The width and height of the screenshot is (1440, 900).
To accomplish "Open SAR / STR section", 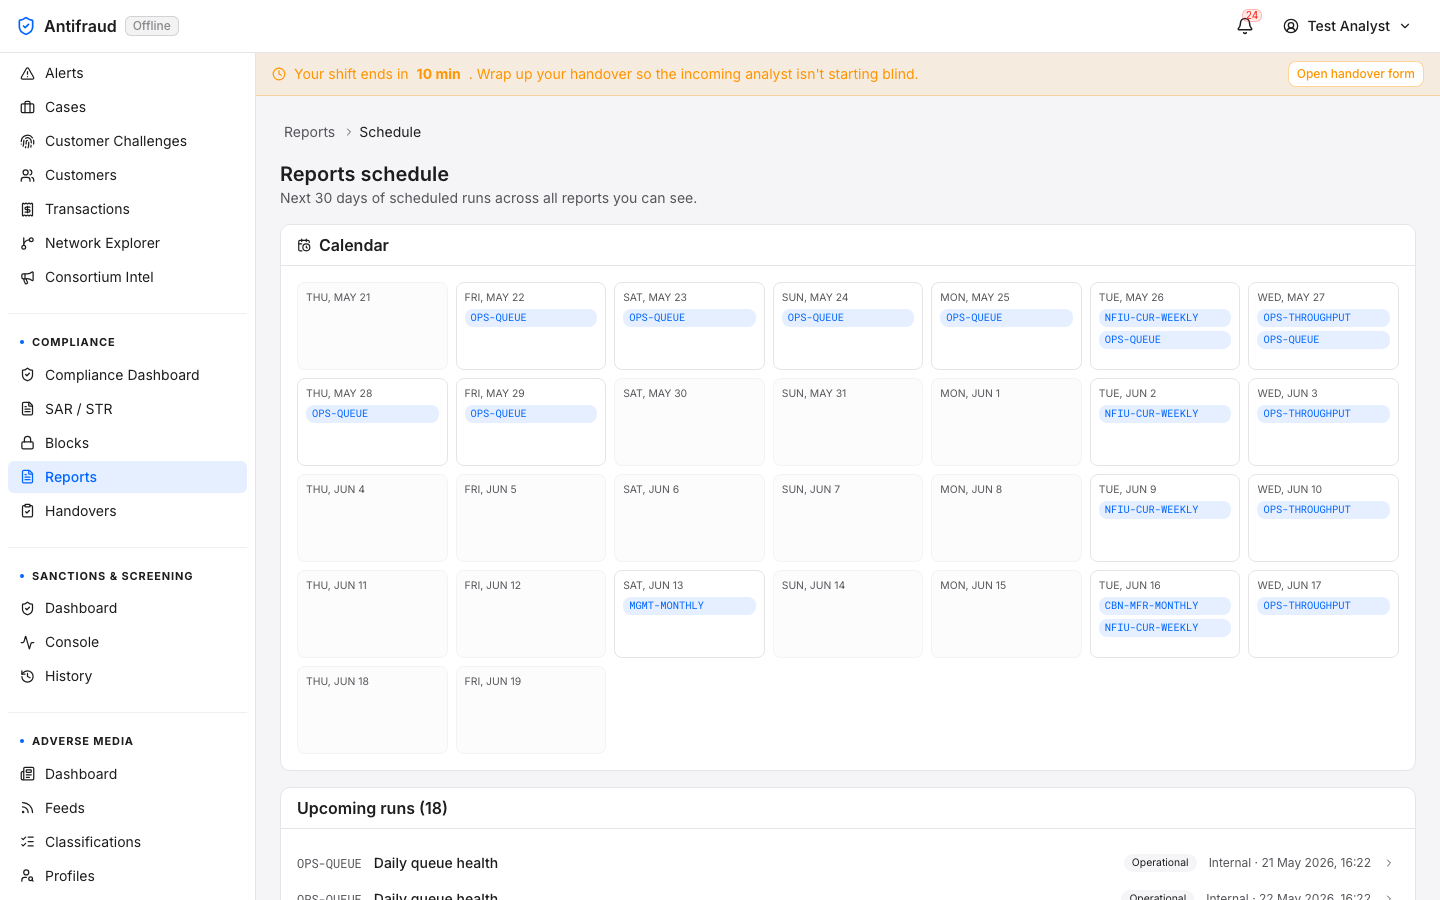I will tap(128, 409).
